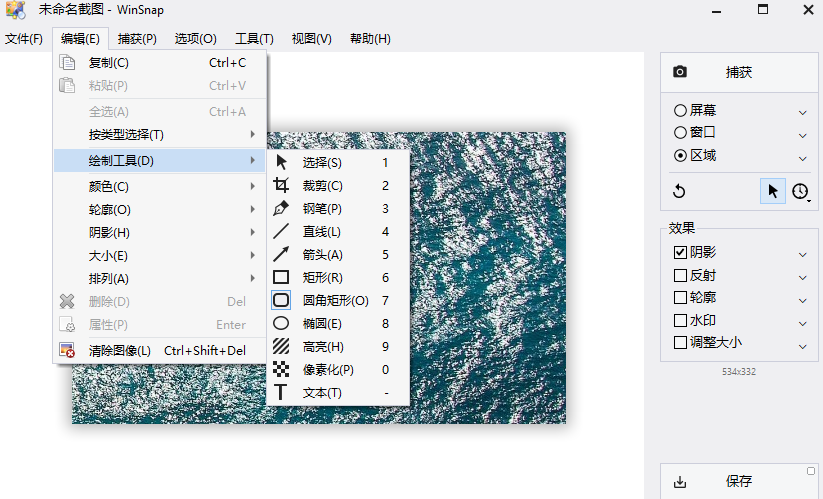Toggle the cursor pointer capture icon
Screen dimensions: 823x499
point(773,191)
